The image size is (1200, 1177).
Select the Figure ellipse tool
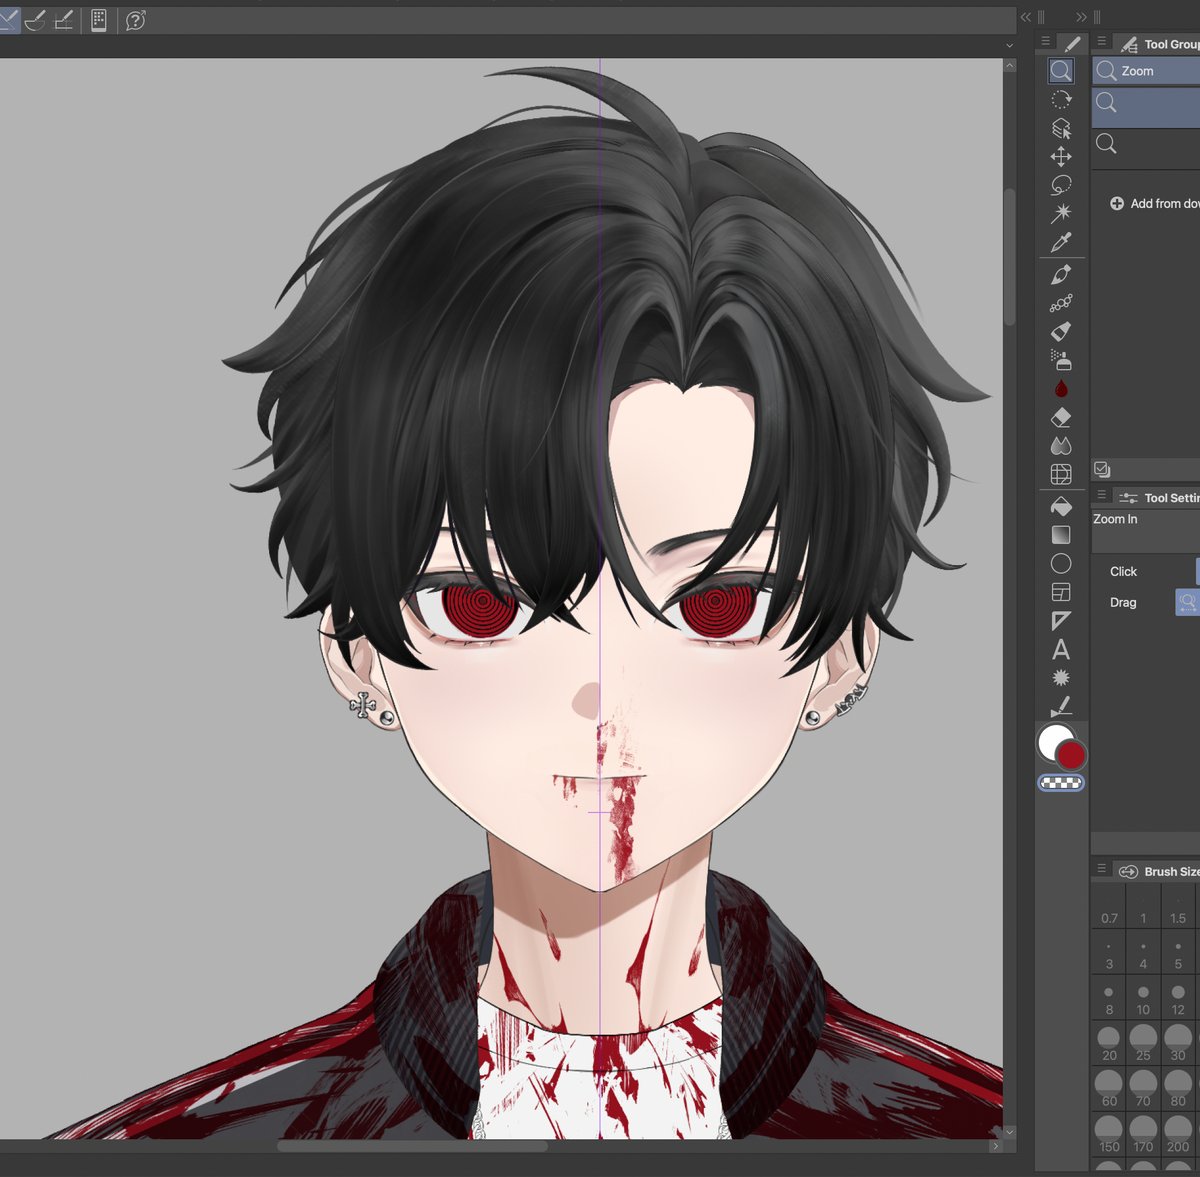tap(1061, 564)
